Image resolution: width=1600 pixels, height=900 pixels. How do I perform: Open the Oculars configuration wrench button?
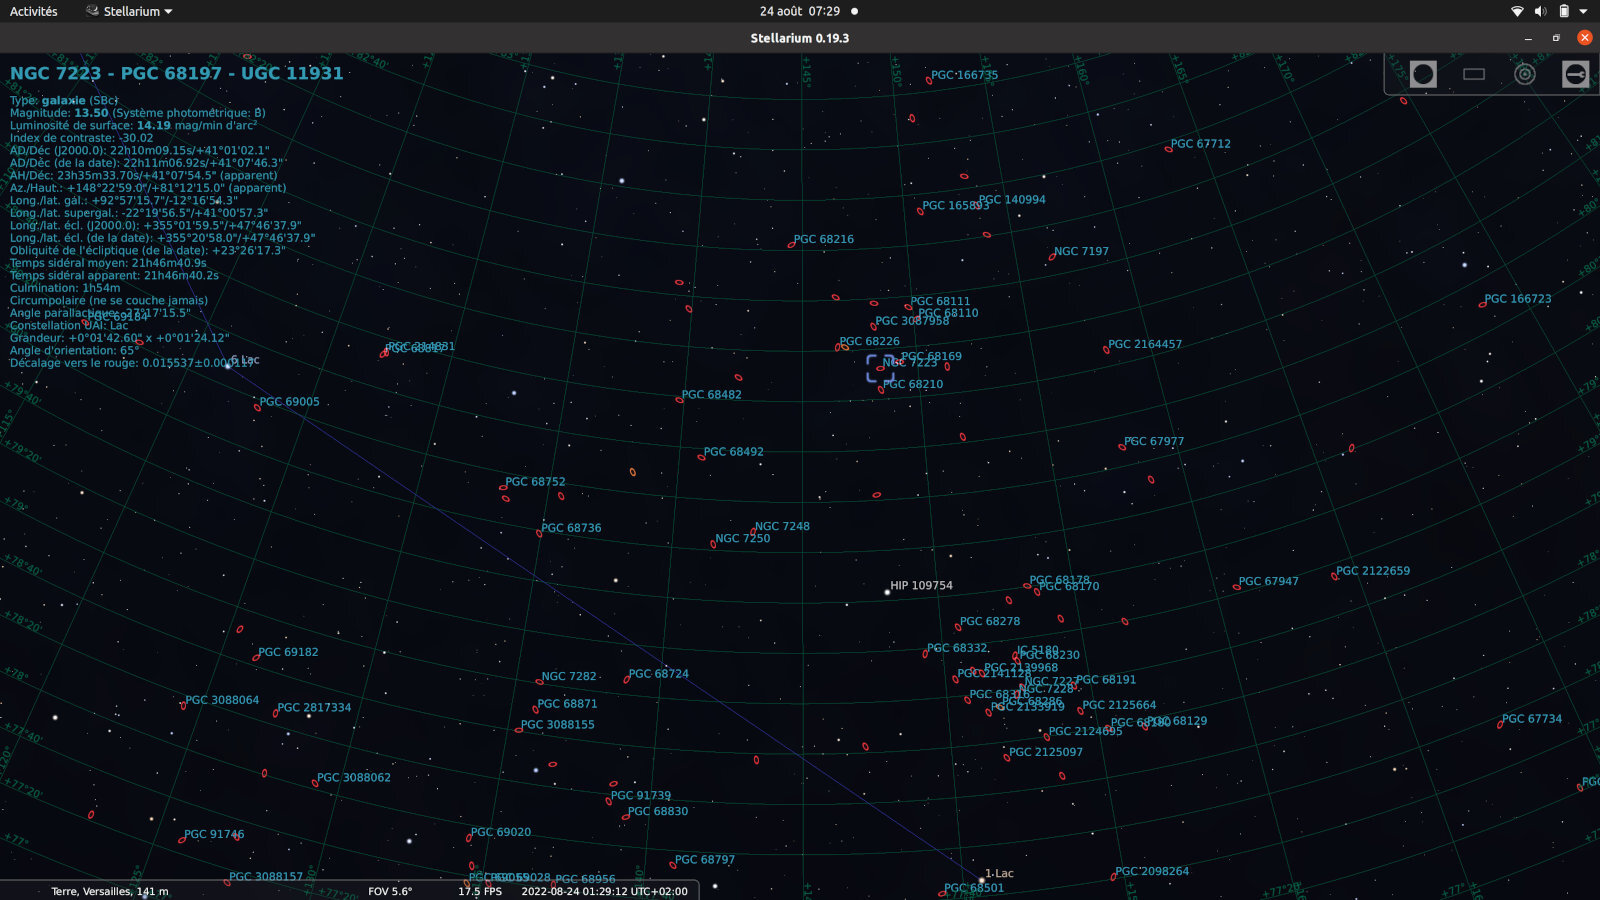click(x=1575, y=74)
